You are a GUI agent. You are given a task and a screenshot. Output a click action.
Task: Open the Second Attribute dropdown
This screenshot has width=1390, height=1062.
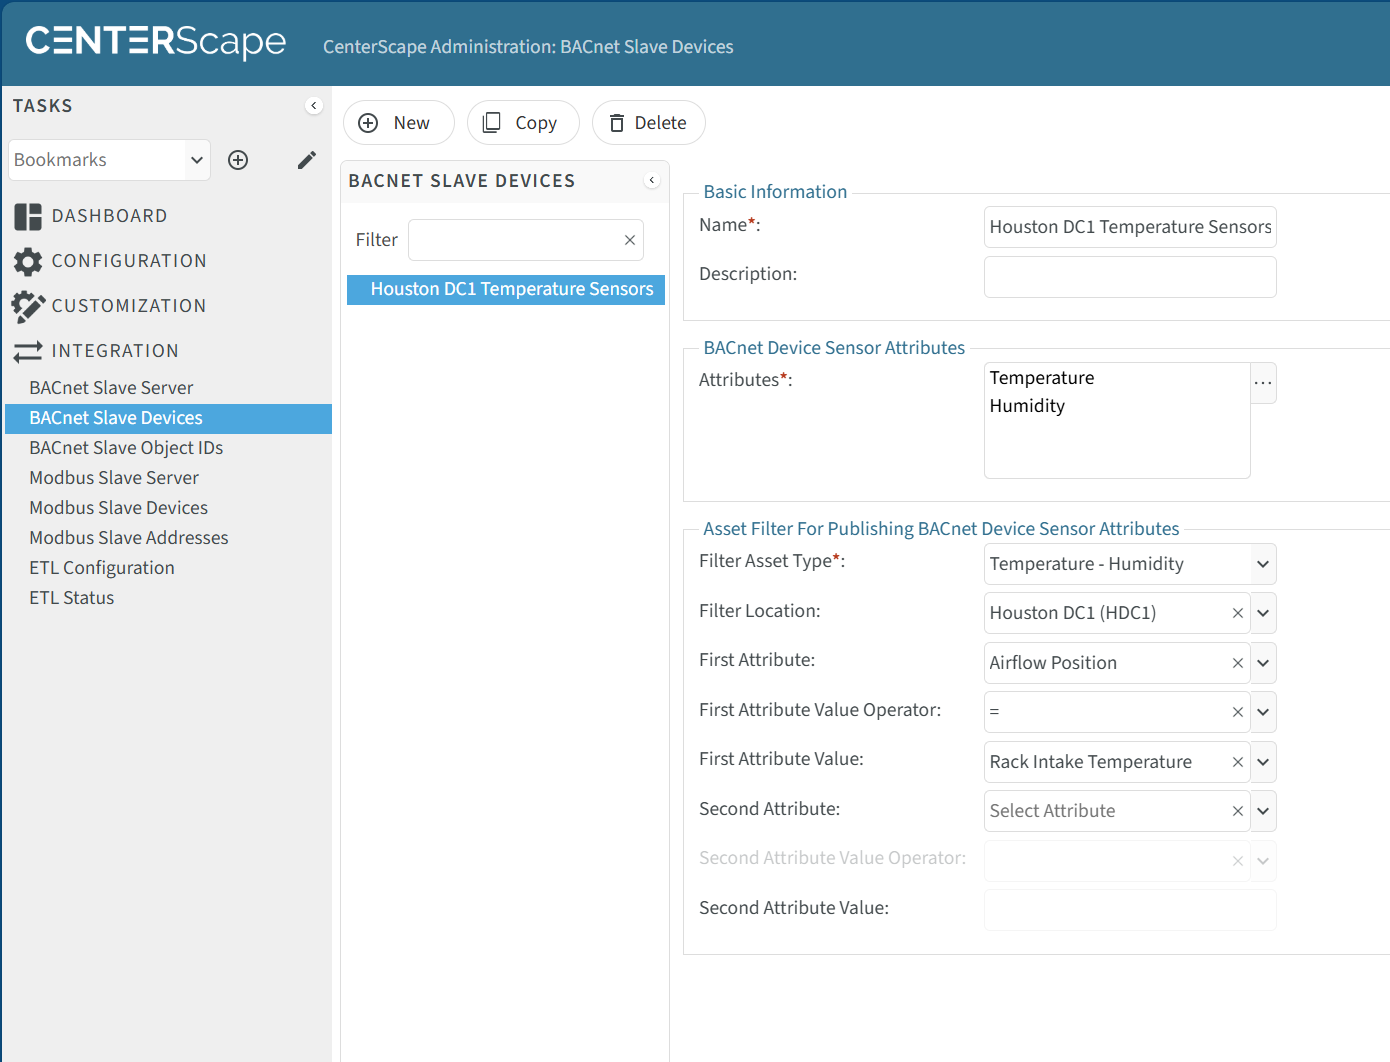(1263, 811)
